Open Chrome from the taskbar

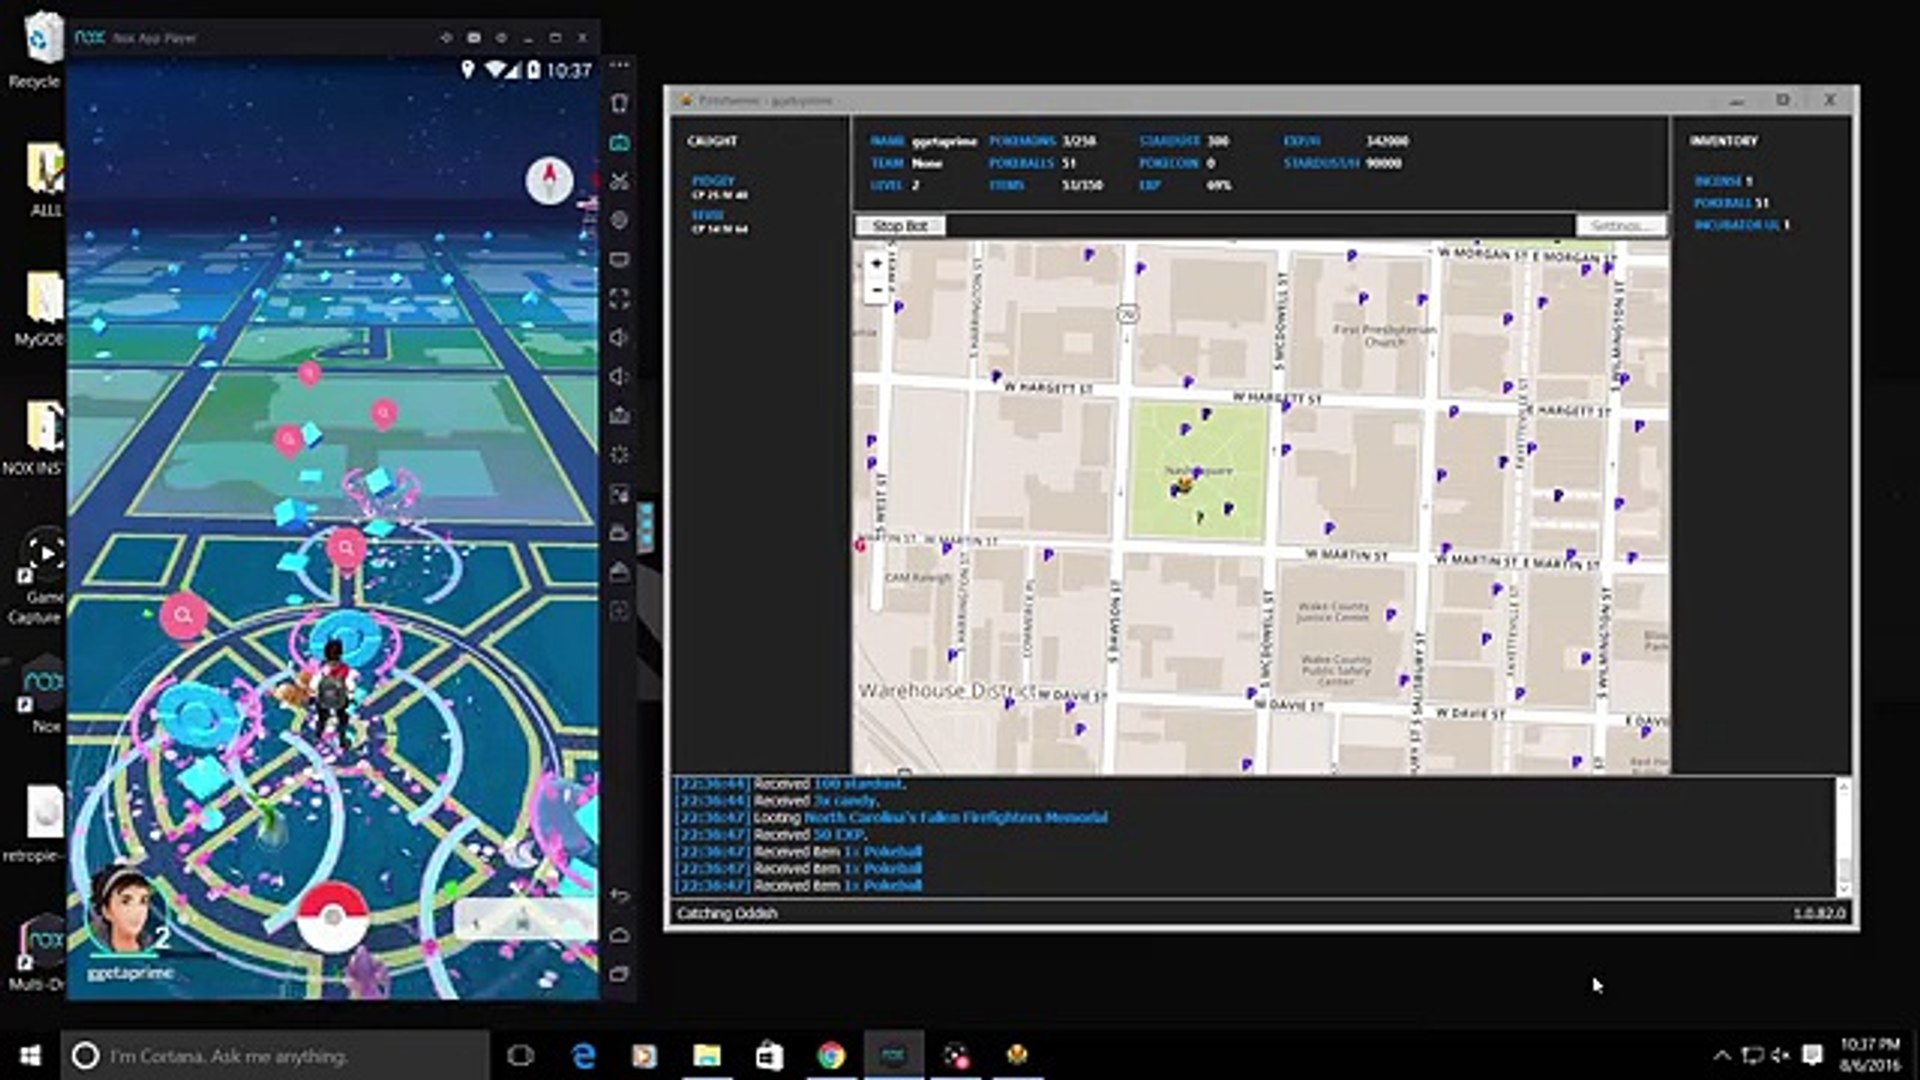point(830,1055)
